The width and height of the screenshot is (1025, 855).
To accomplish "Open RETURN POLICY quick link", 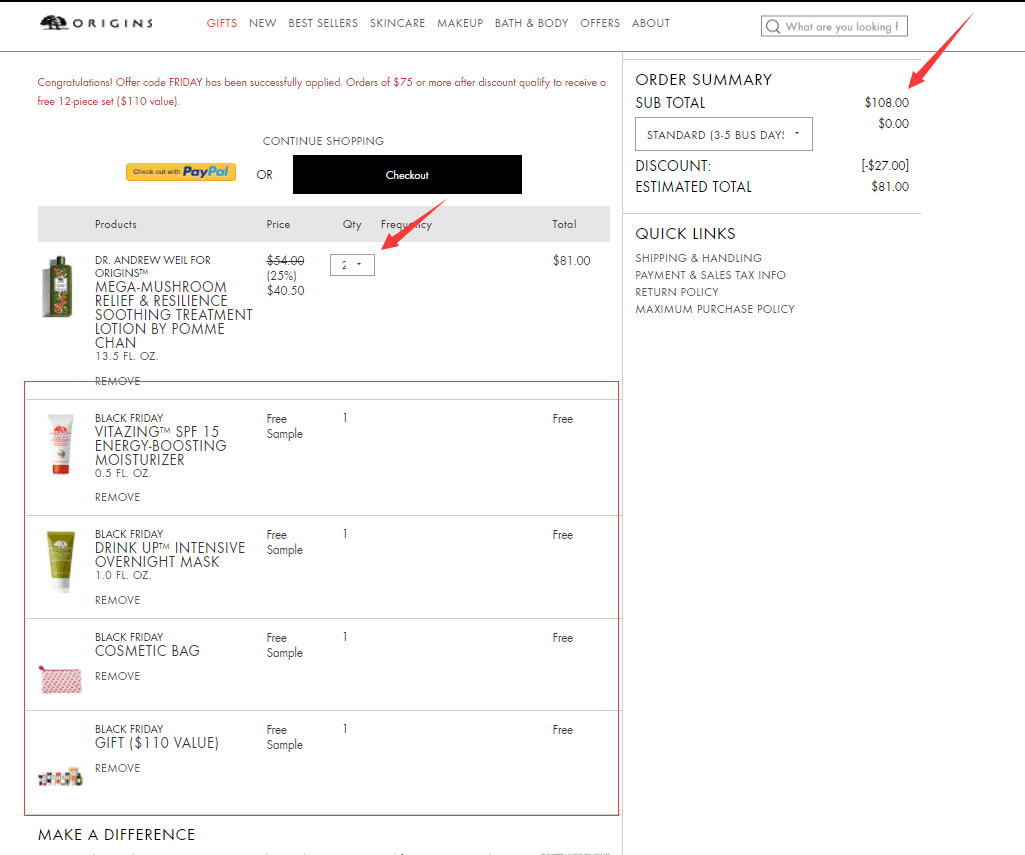I will coord(677,292).
